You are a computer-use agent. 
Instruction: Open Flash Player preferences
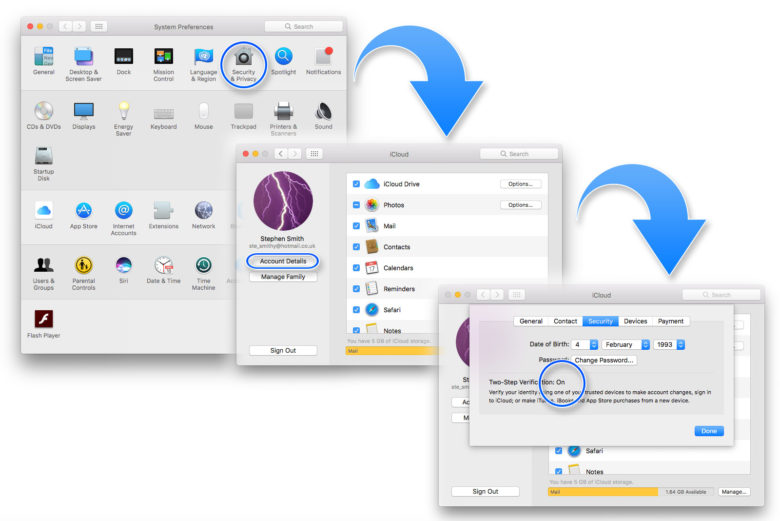click(44, 319)
